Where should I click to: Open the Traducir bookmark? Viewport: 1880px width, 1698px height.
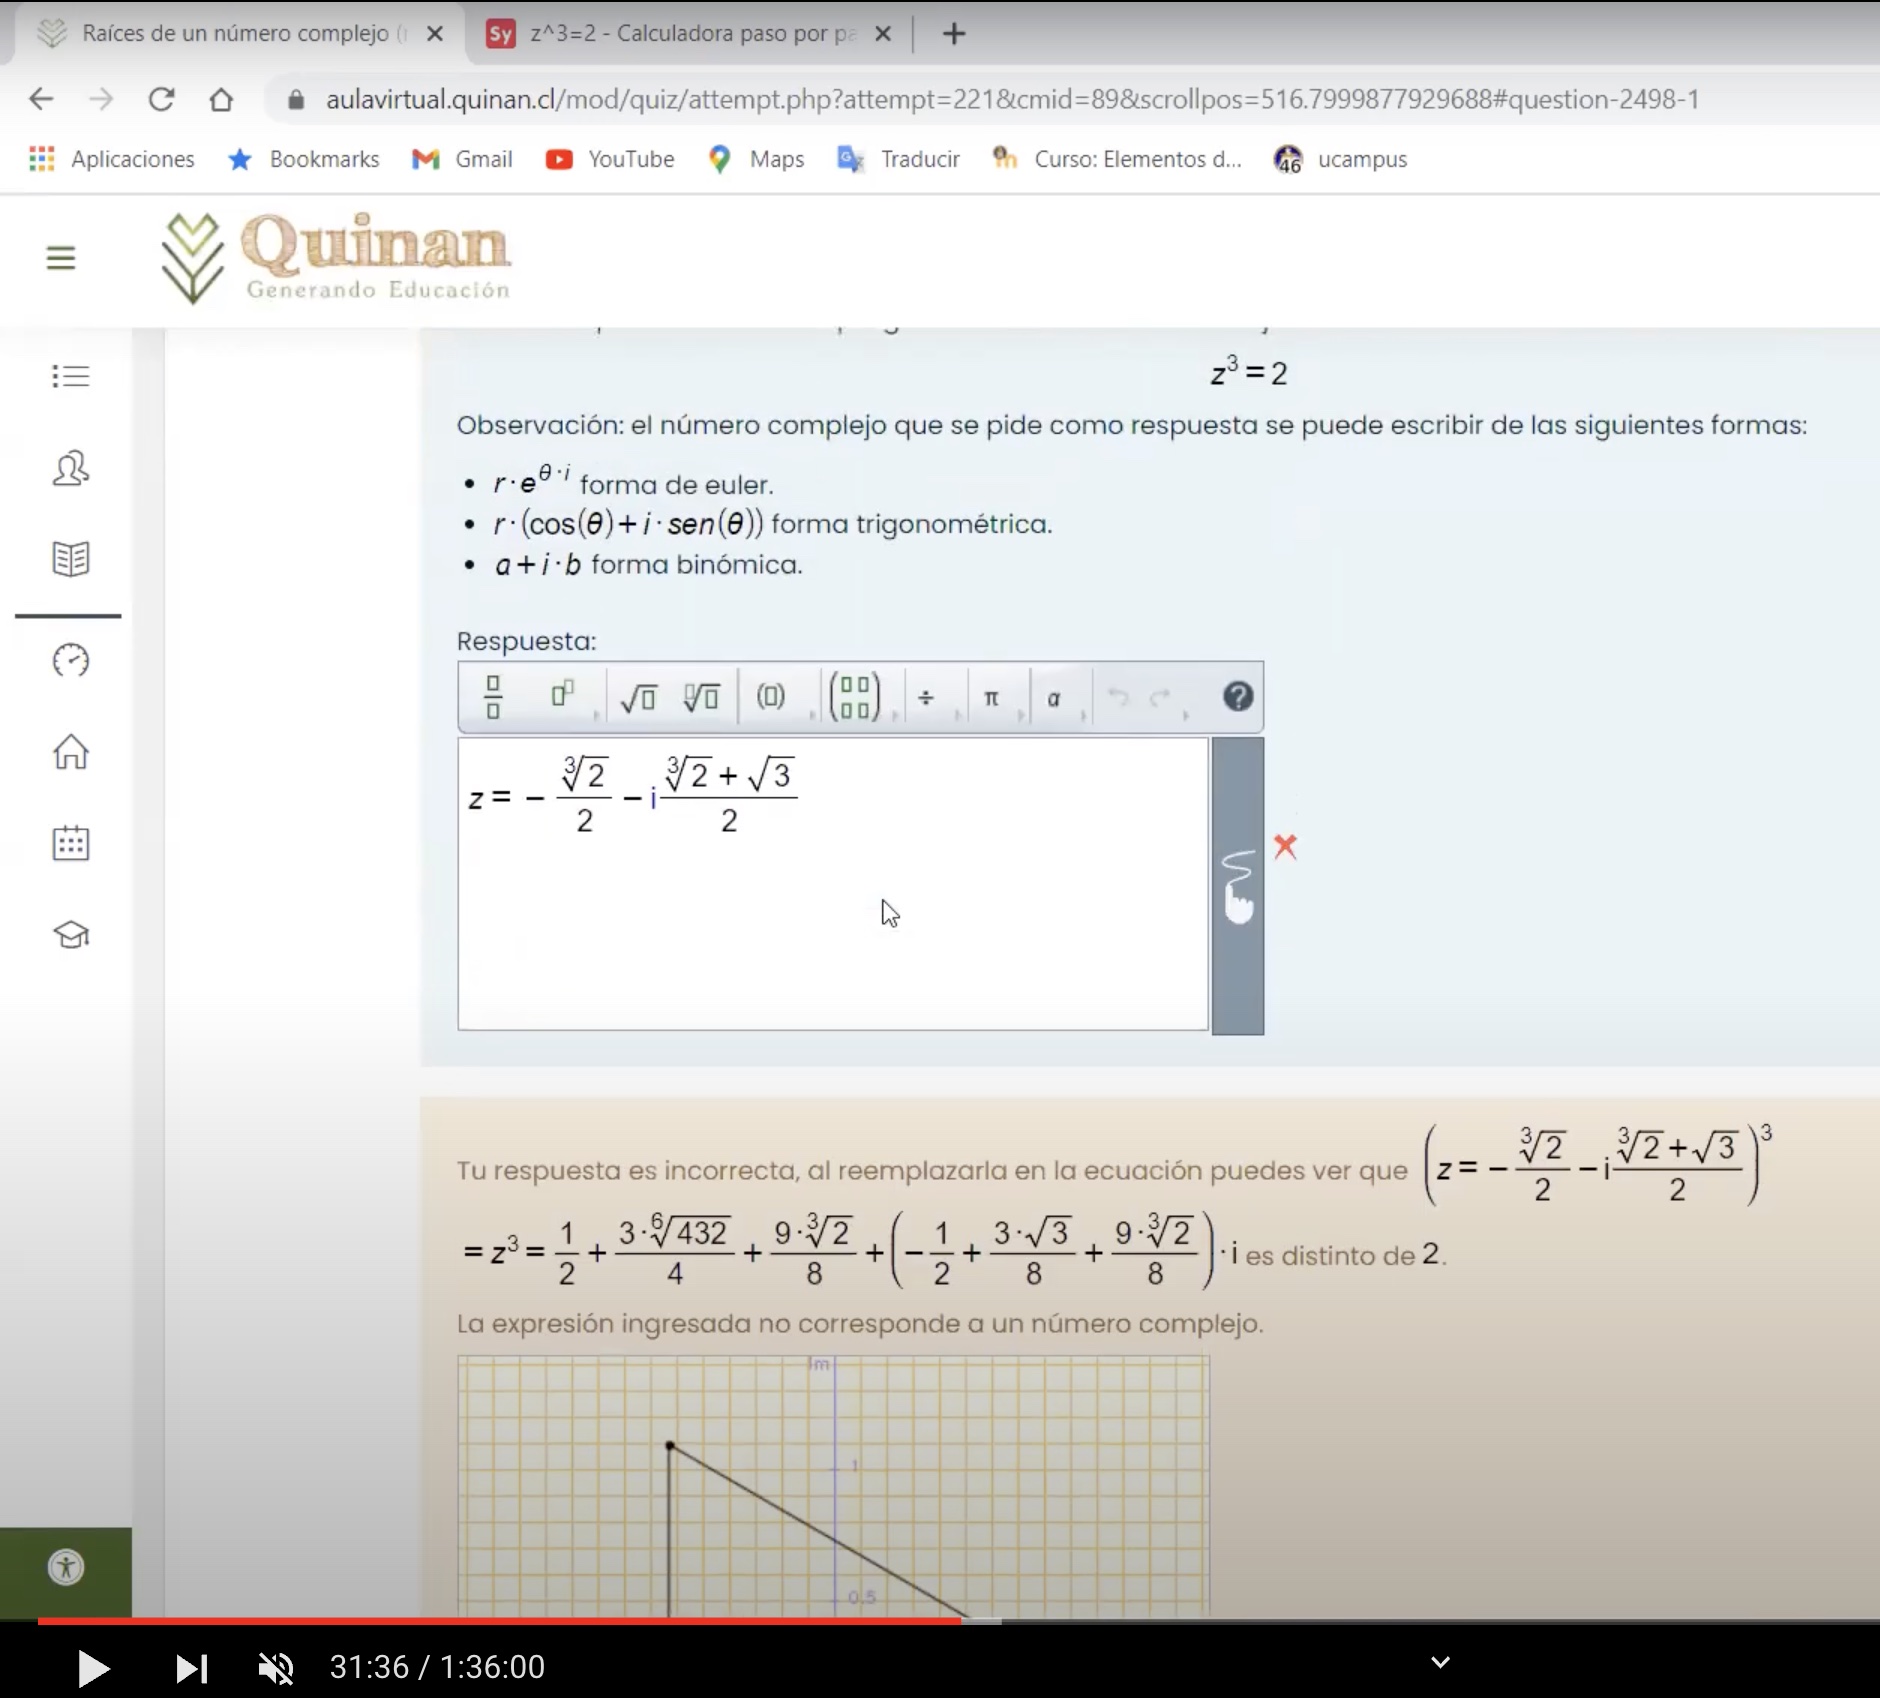point(898,159)
